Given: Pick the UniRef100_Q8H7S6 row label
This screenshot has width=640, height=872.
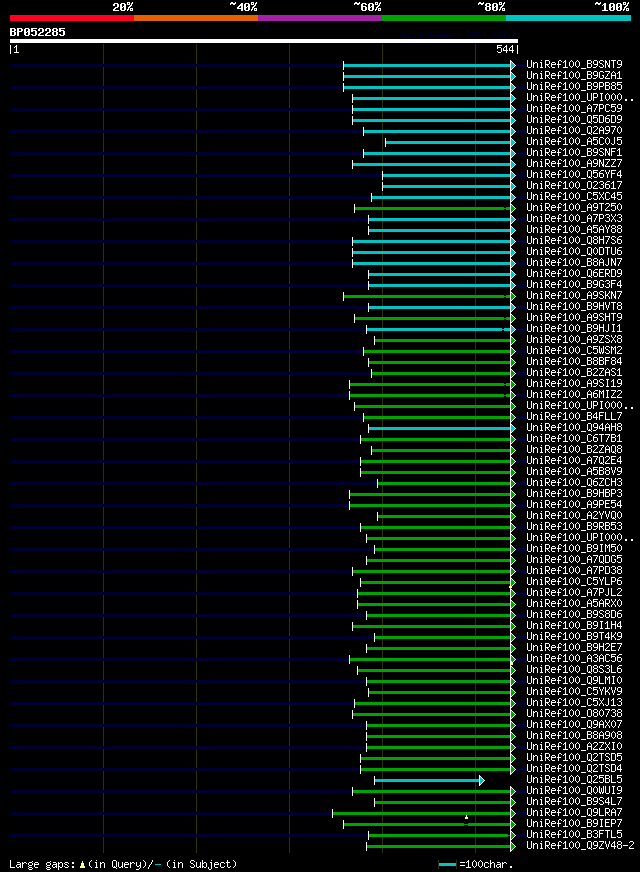Looking at the screenshot, I should [x=574, y=241].
